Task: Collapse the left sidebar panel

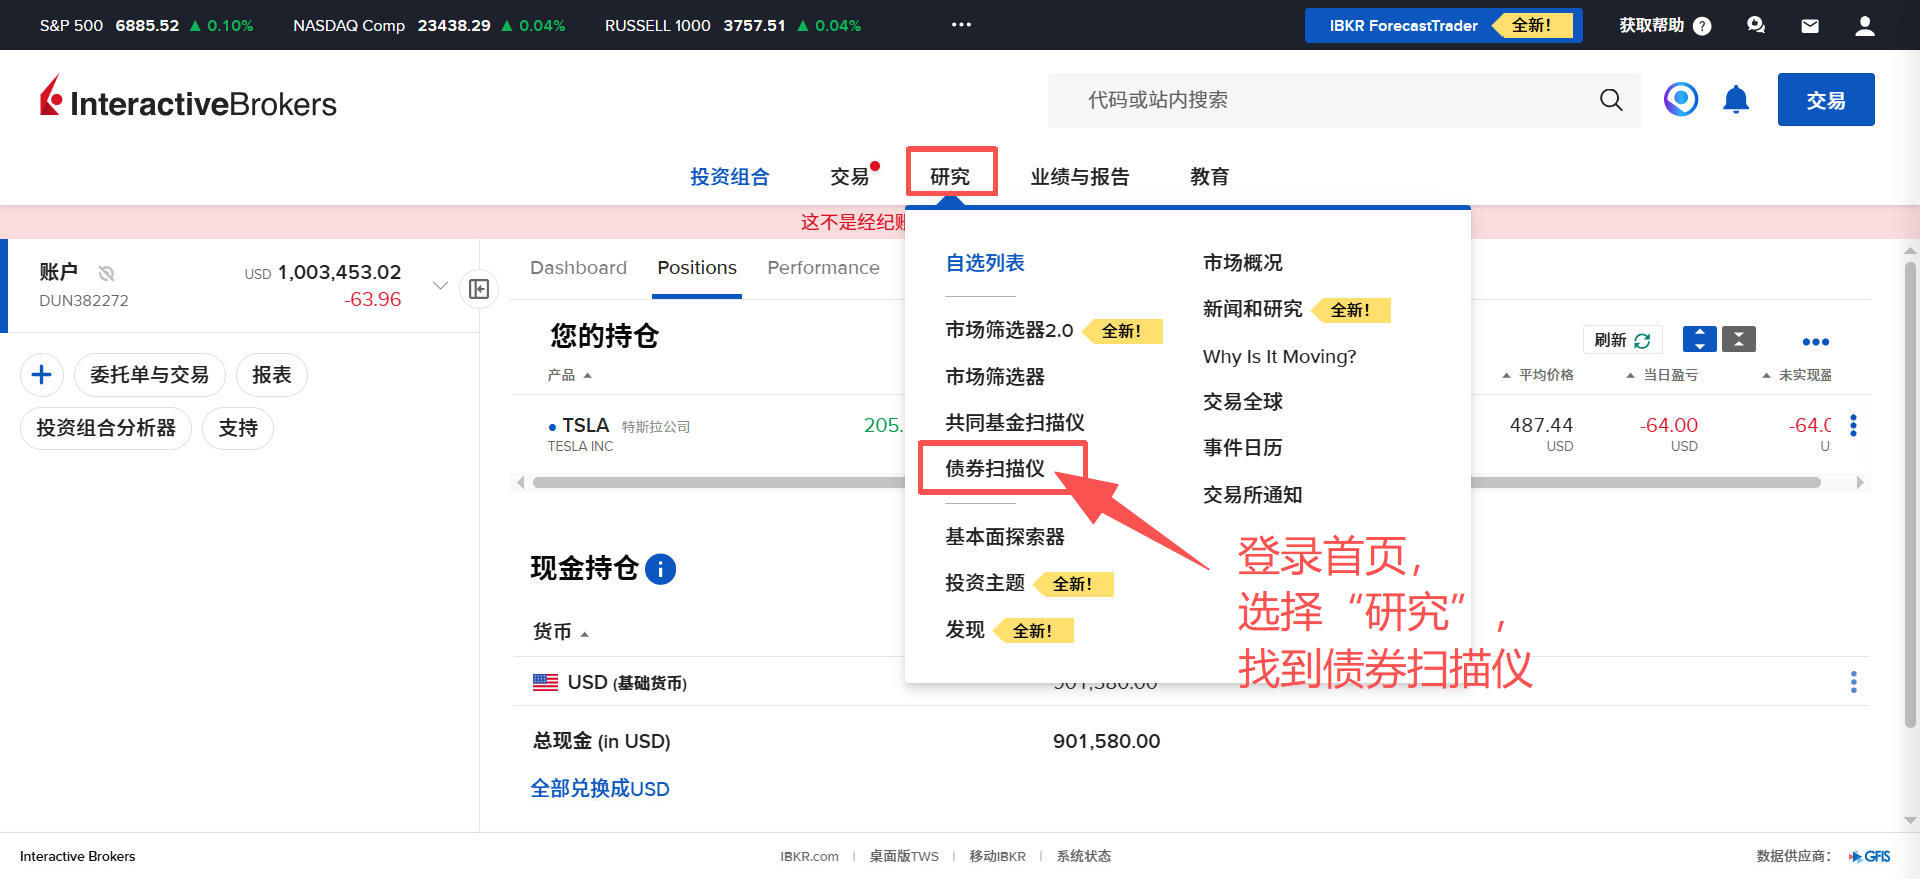Action: pos(479,289)
